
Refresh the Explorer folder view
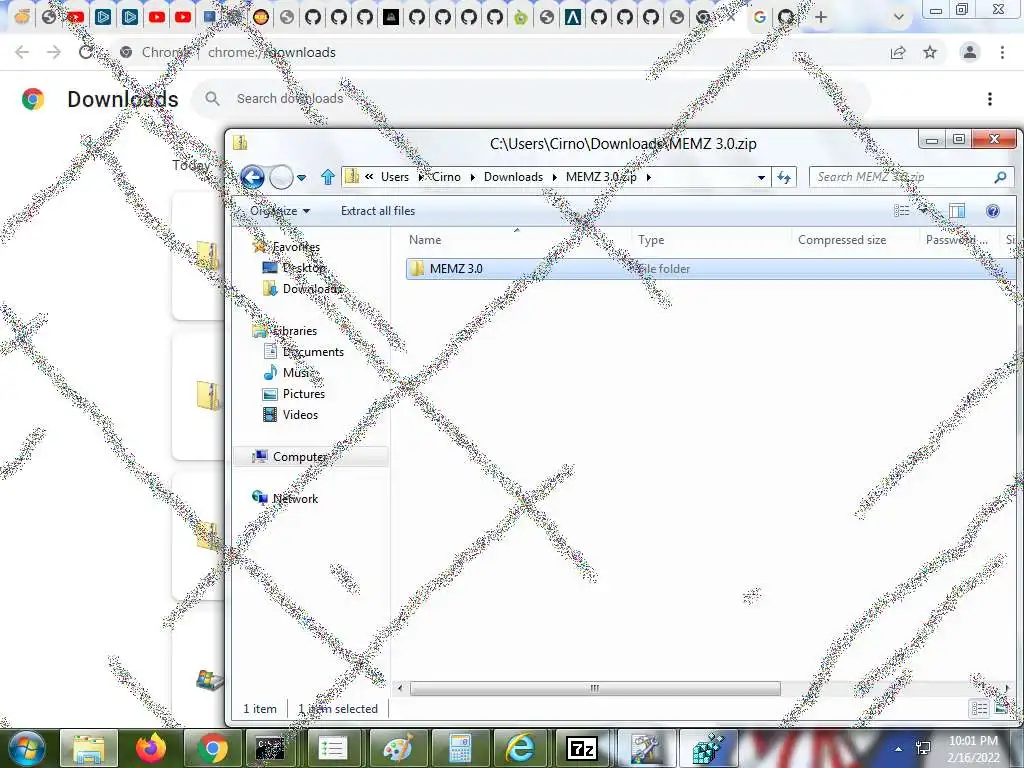(x=784, y=177)
